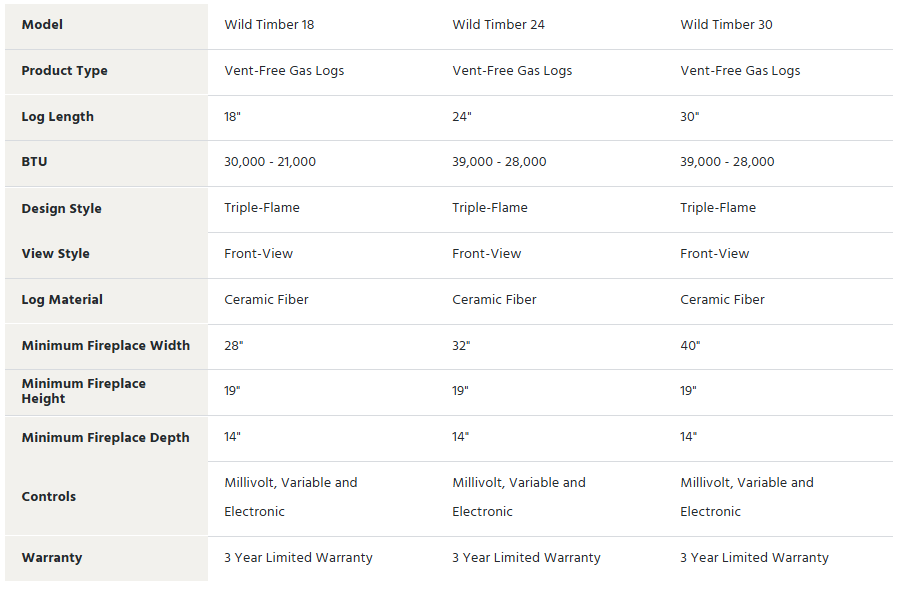Select Wild Timber 30 warranty text
901x592 pixels.
click(x=754, y=558)
